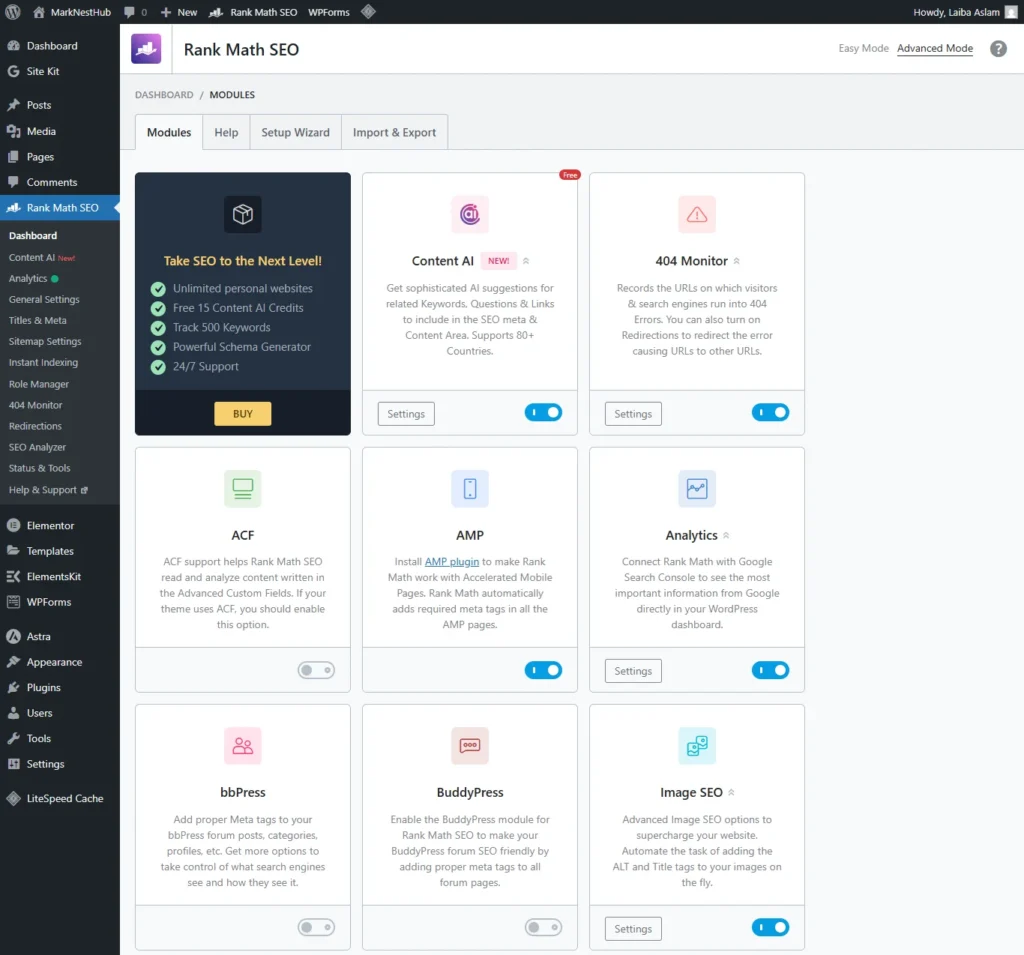1024x955 pixels.
Task: Enable the ACF module toggle
Action: pyautogui.click(x=316, y=670)
